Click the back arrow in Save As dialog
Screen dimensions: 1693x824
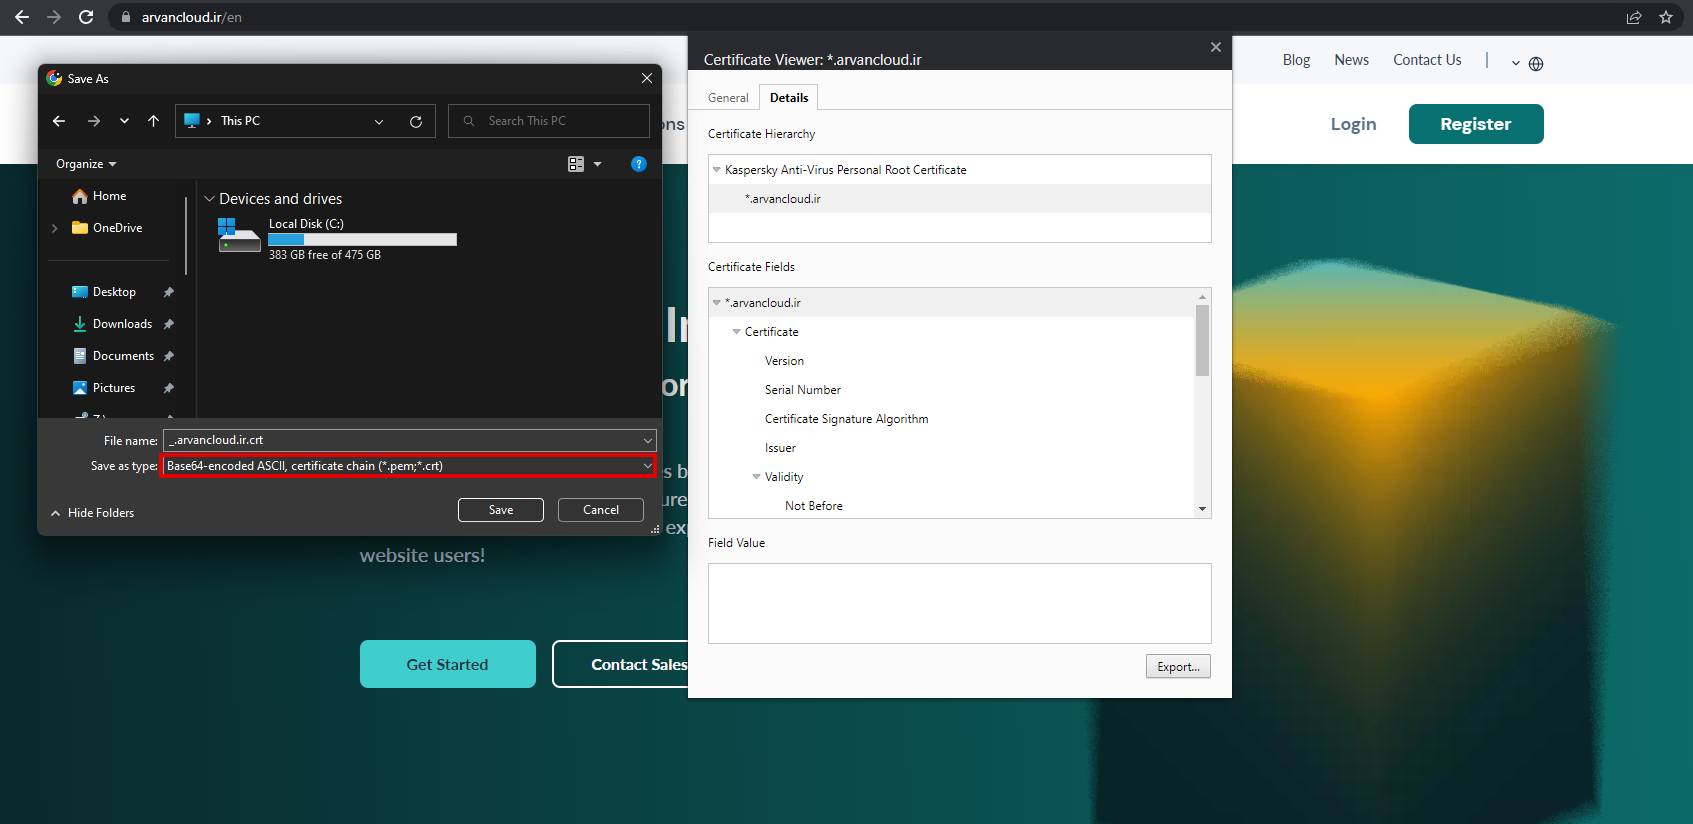coord(59,121)
